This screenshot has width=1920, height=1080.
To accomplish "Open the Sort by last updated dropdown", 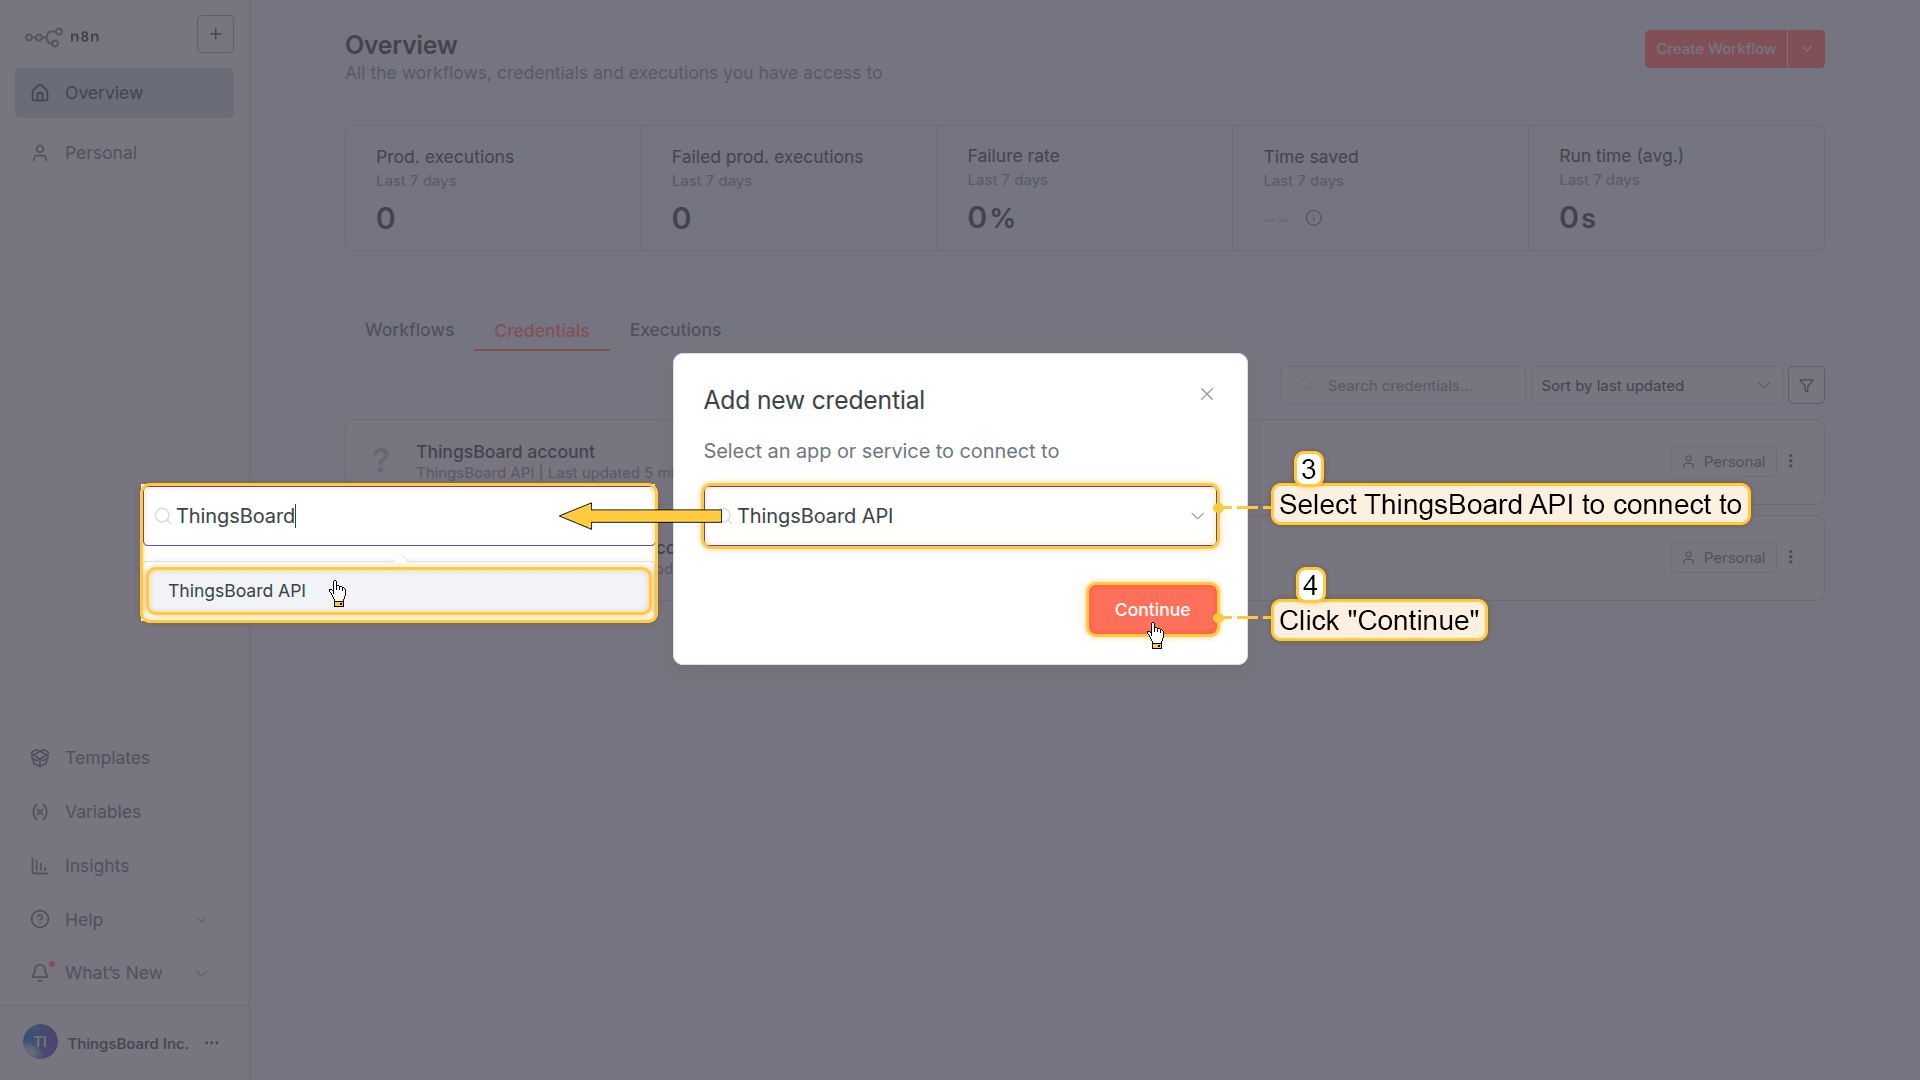I will click(x=1655, y=386).
